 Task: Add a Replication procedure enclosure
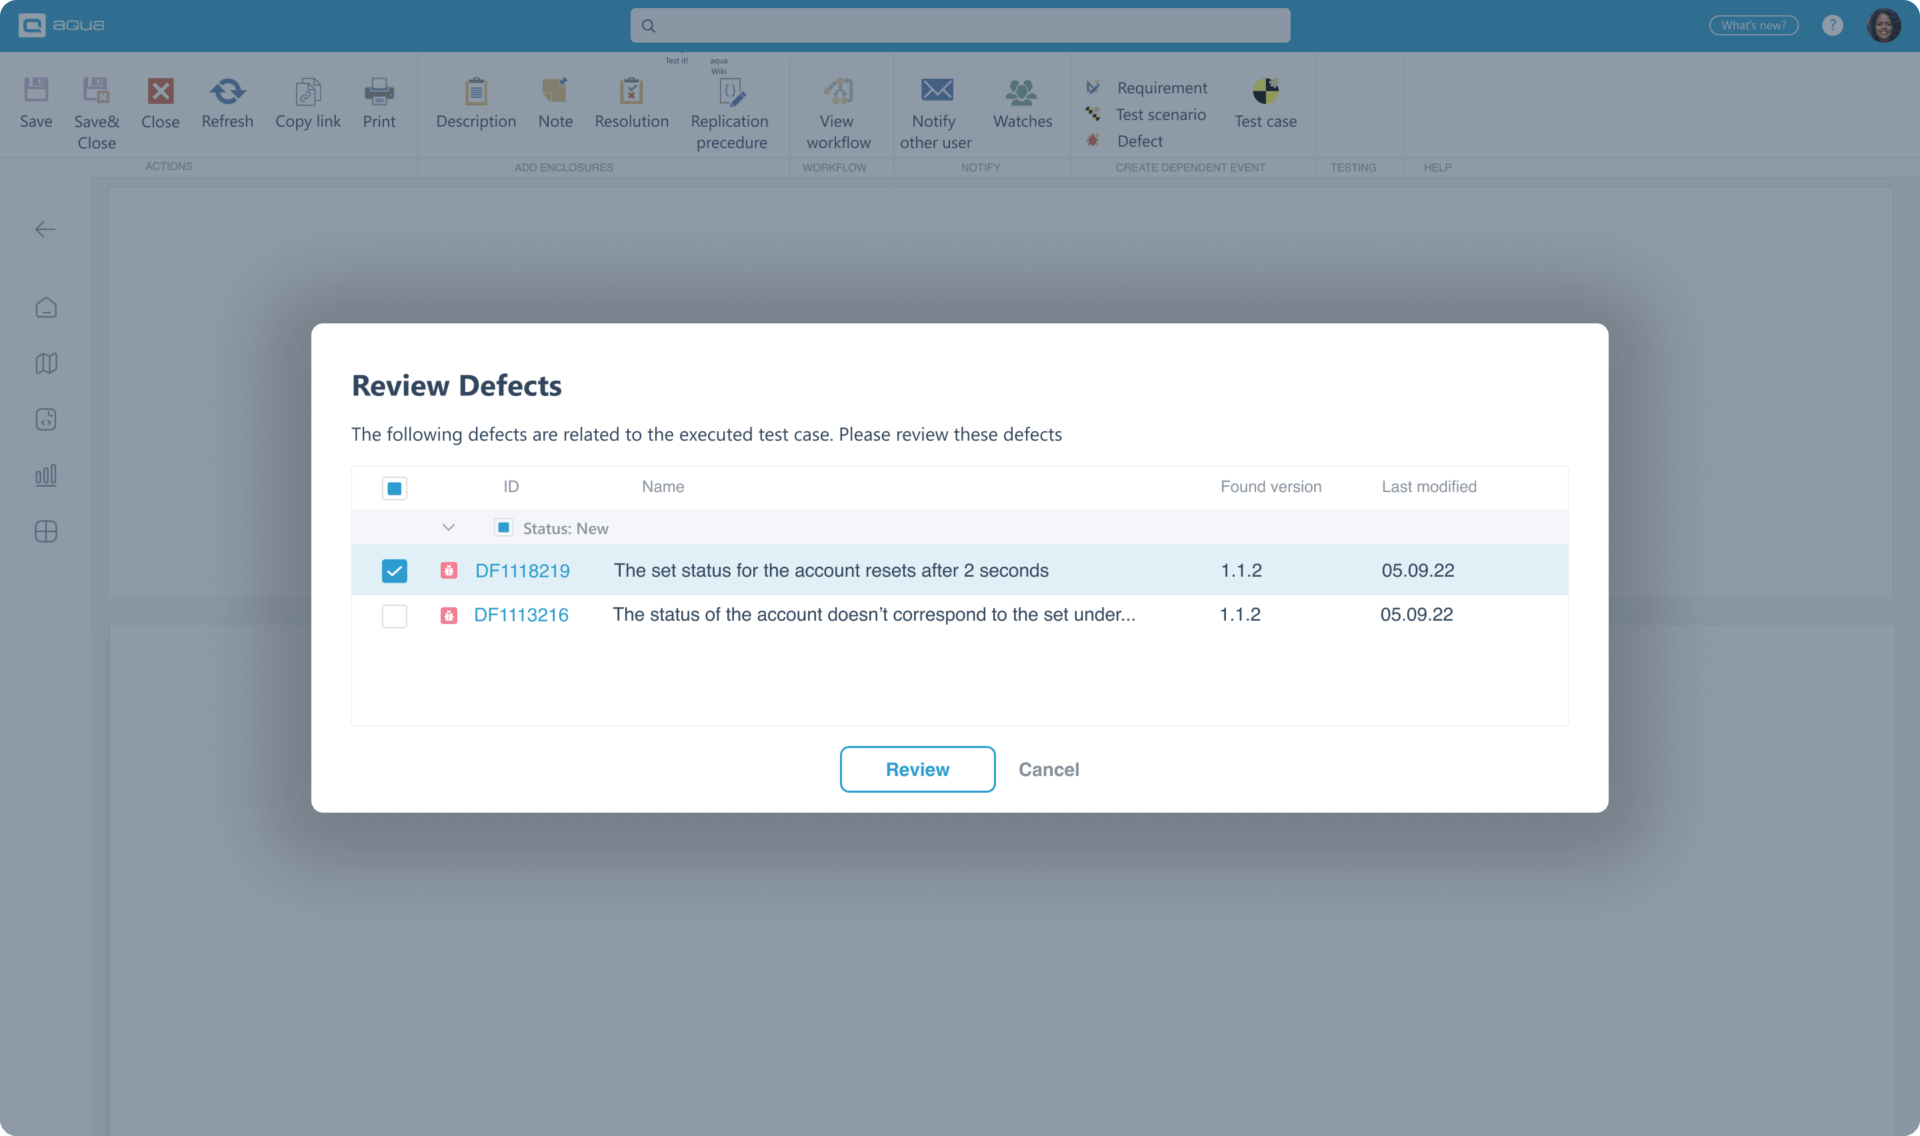click(731, 110)
